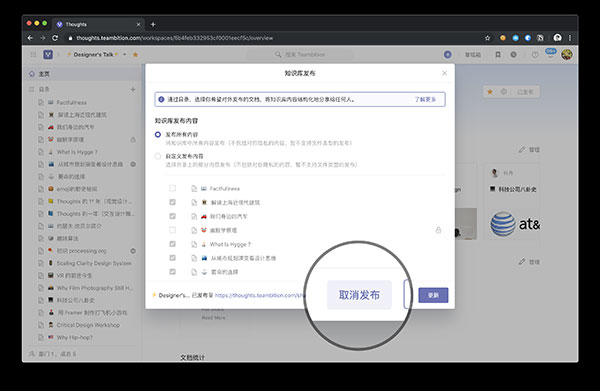Screen dimensions: 600x391
Task: Open the published thoughts.teambition.com share link
Action: [x=260, y=295]
